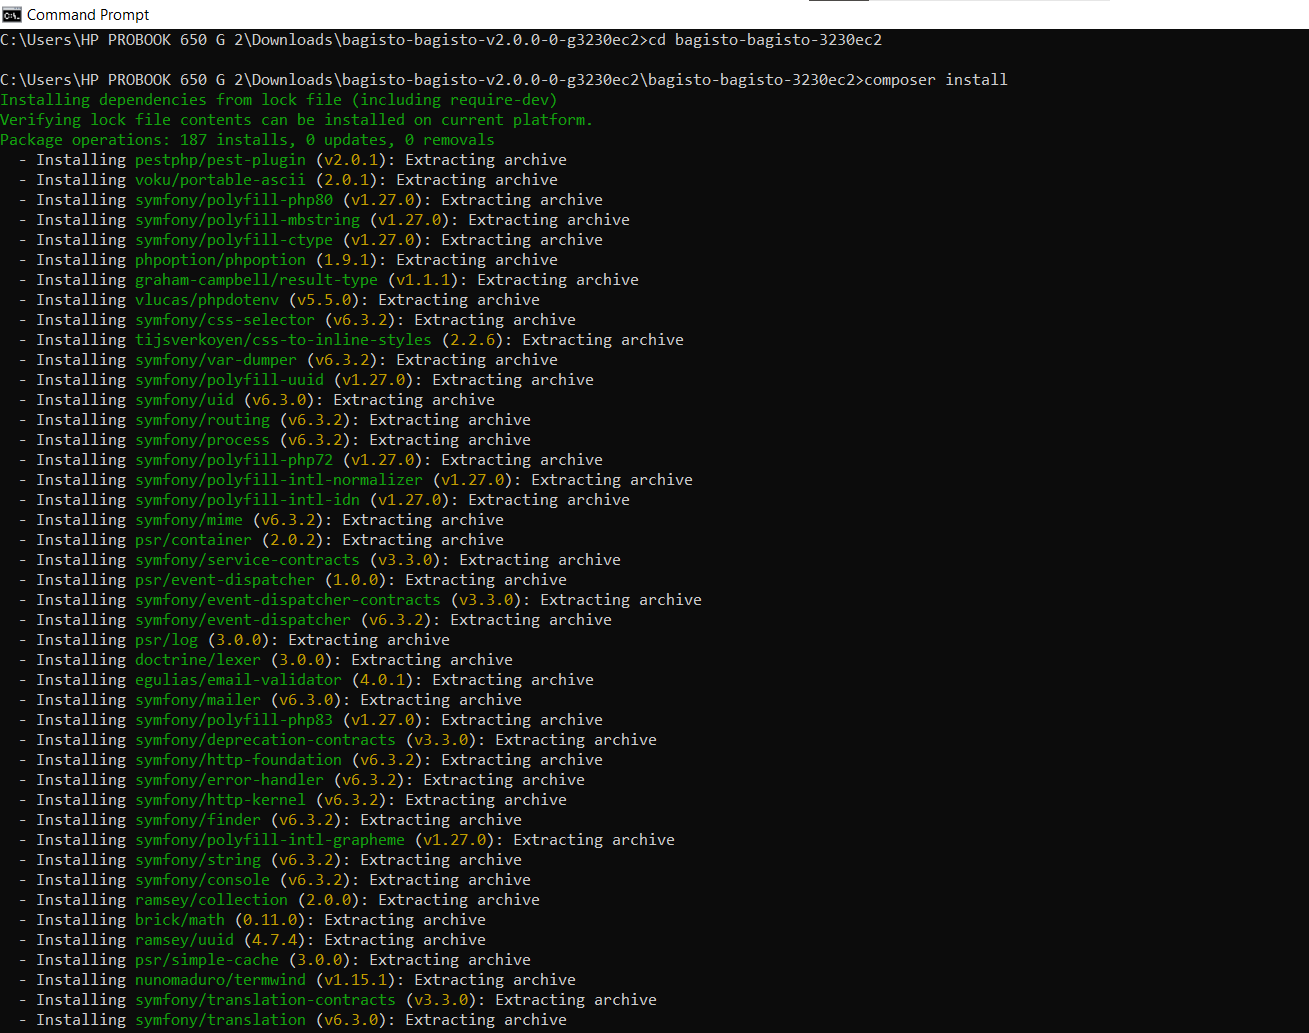1309x1033 pixels.
Task: Click the symfony/translation (v6.3.0) package name
Action: tap(220, 1020)
